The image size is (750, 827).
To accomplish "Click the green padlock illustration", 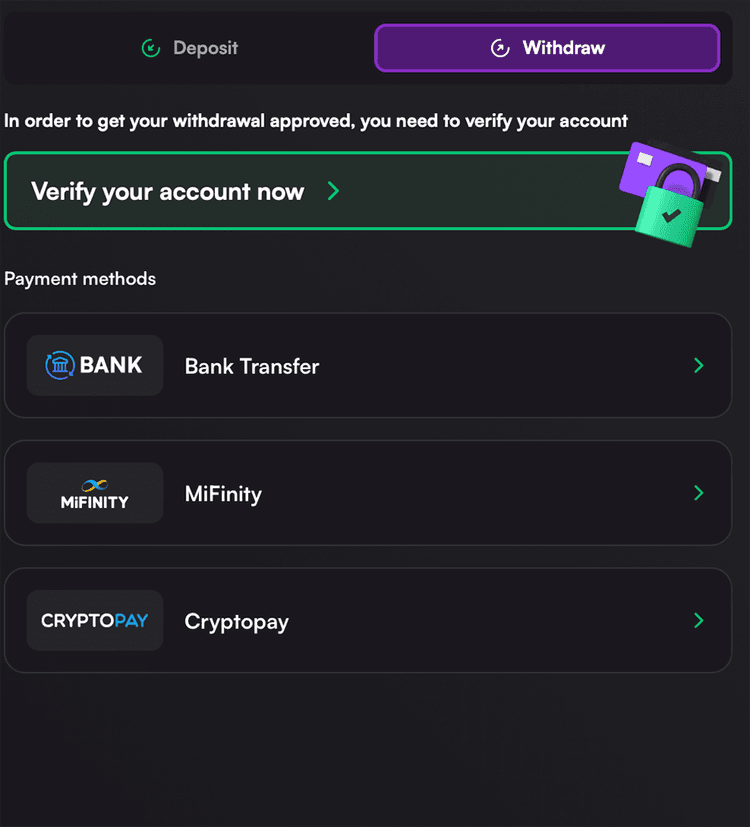I will point(670,207).
